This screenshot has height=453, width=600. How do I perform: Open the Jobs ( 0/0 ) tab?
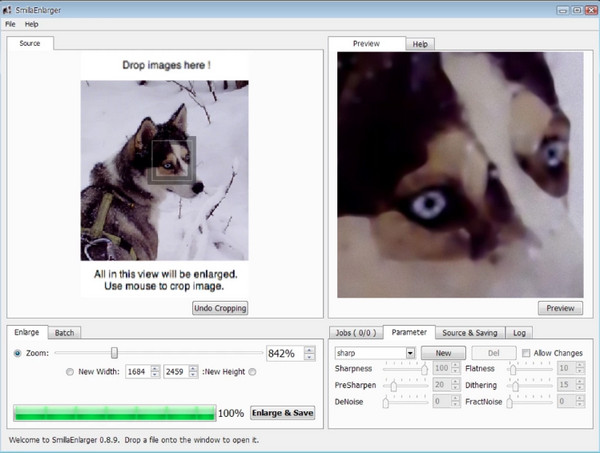click(x=356, y=333)
